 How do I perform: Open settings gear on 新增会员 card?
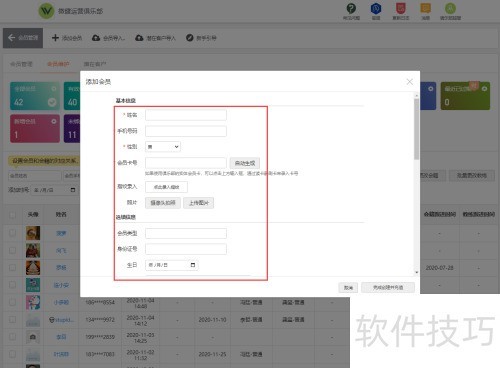[x=54, y=121]
